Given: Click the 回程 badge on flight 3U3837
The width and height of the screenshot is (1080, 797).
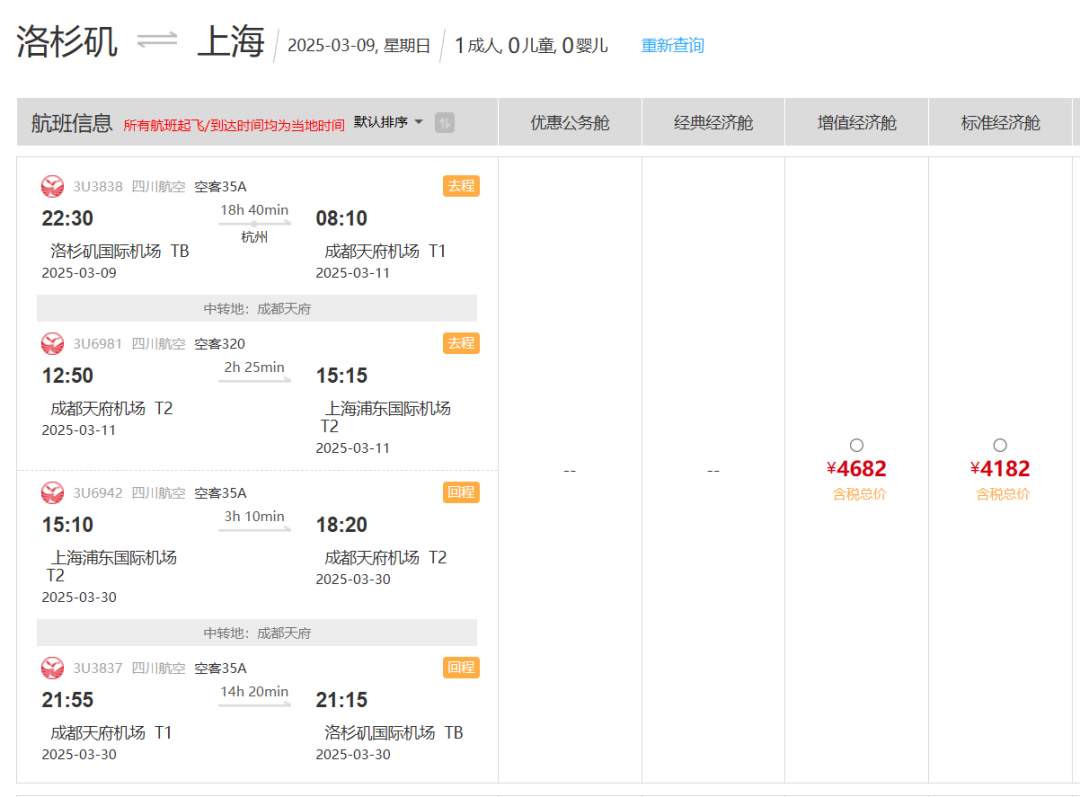Looking at the screenshot, I should click(461, 667).
